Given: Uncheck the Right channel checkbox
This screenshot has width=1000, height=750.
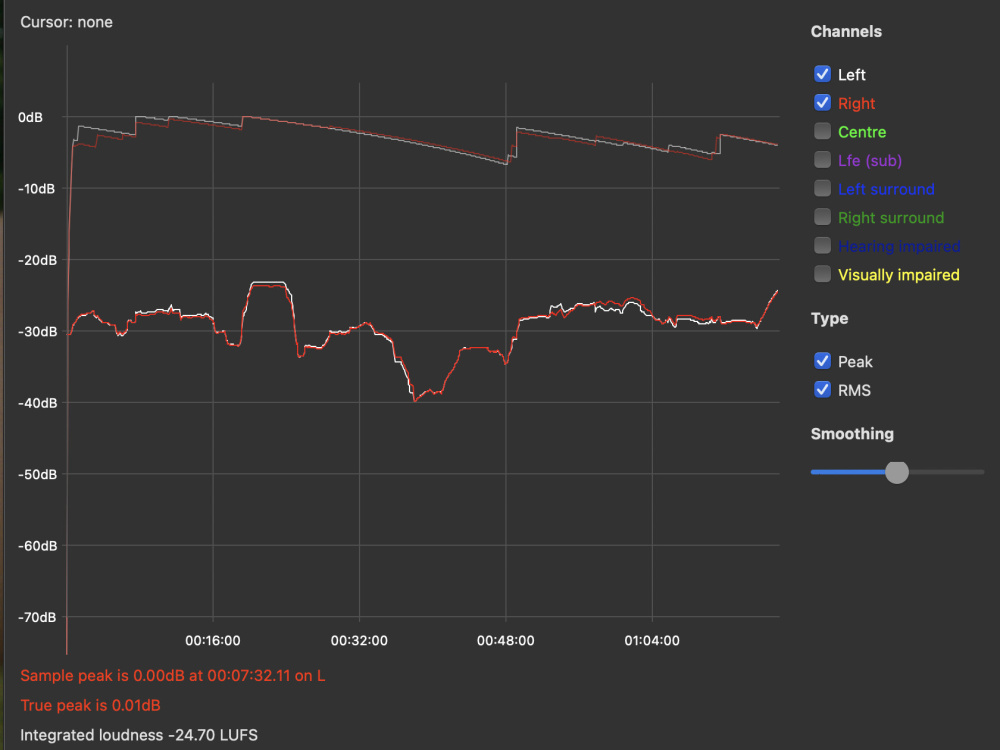Looking at the screenshot, I should coord(822,103).
